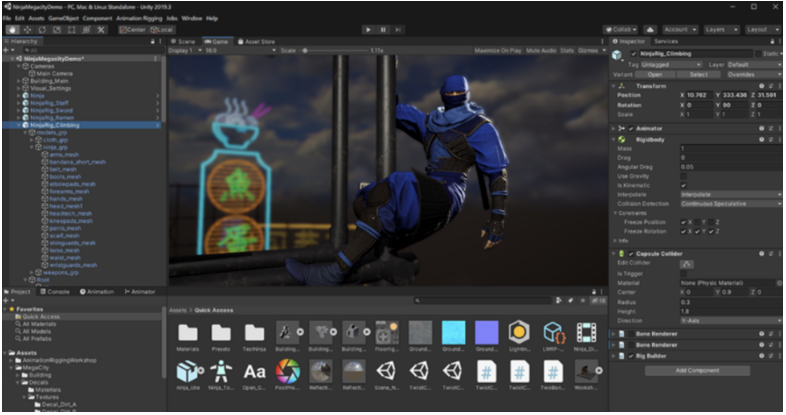Select the Scale tool in toolbar

pyautogui.click(x=57, y=30)
